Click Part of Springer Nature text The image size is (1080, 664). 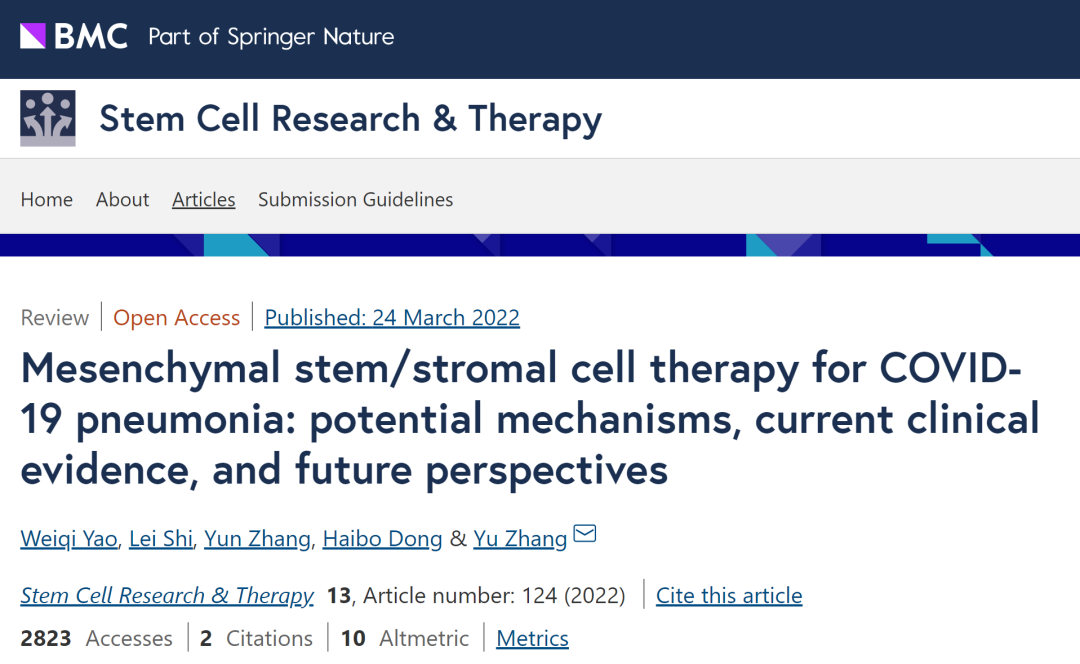pyautogui.click(x=271, y=37)
